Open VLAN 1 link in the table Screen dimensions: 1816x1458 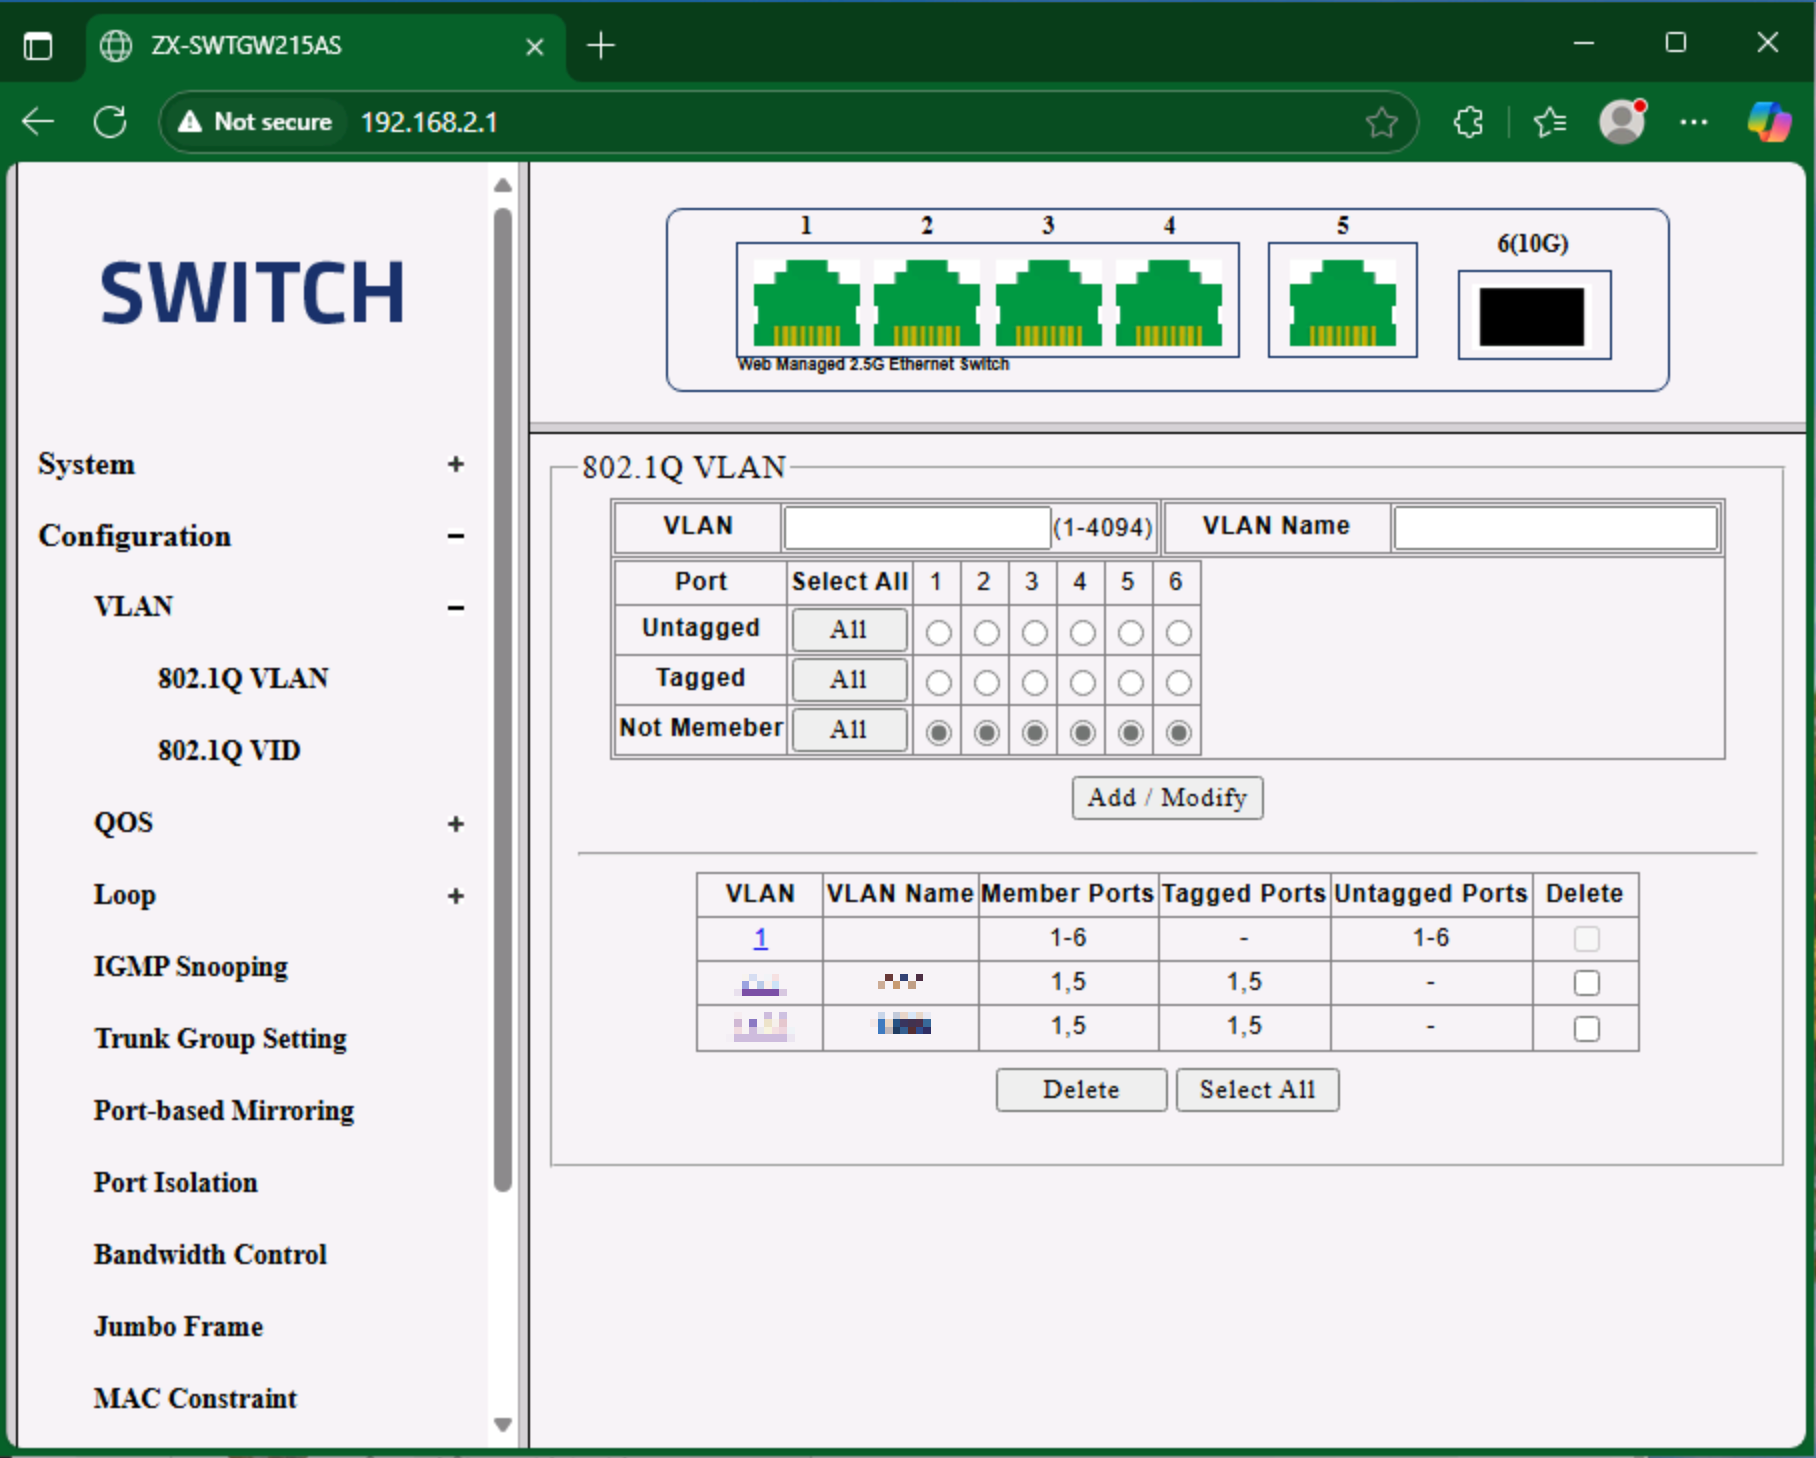click(760, 938)
